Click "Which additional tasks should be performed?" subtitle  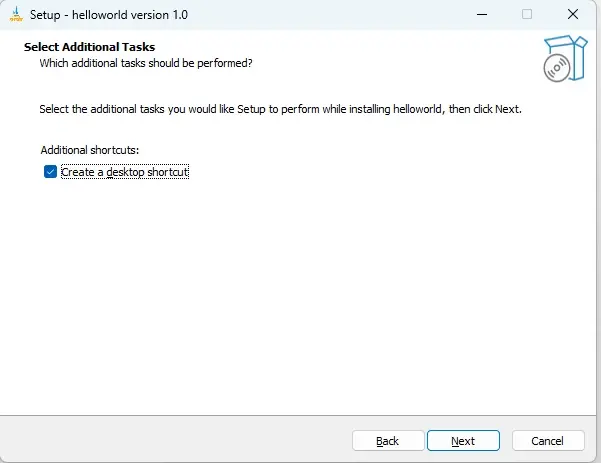click(x=146, y=63)
